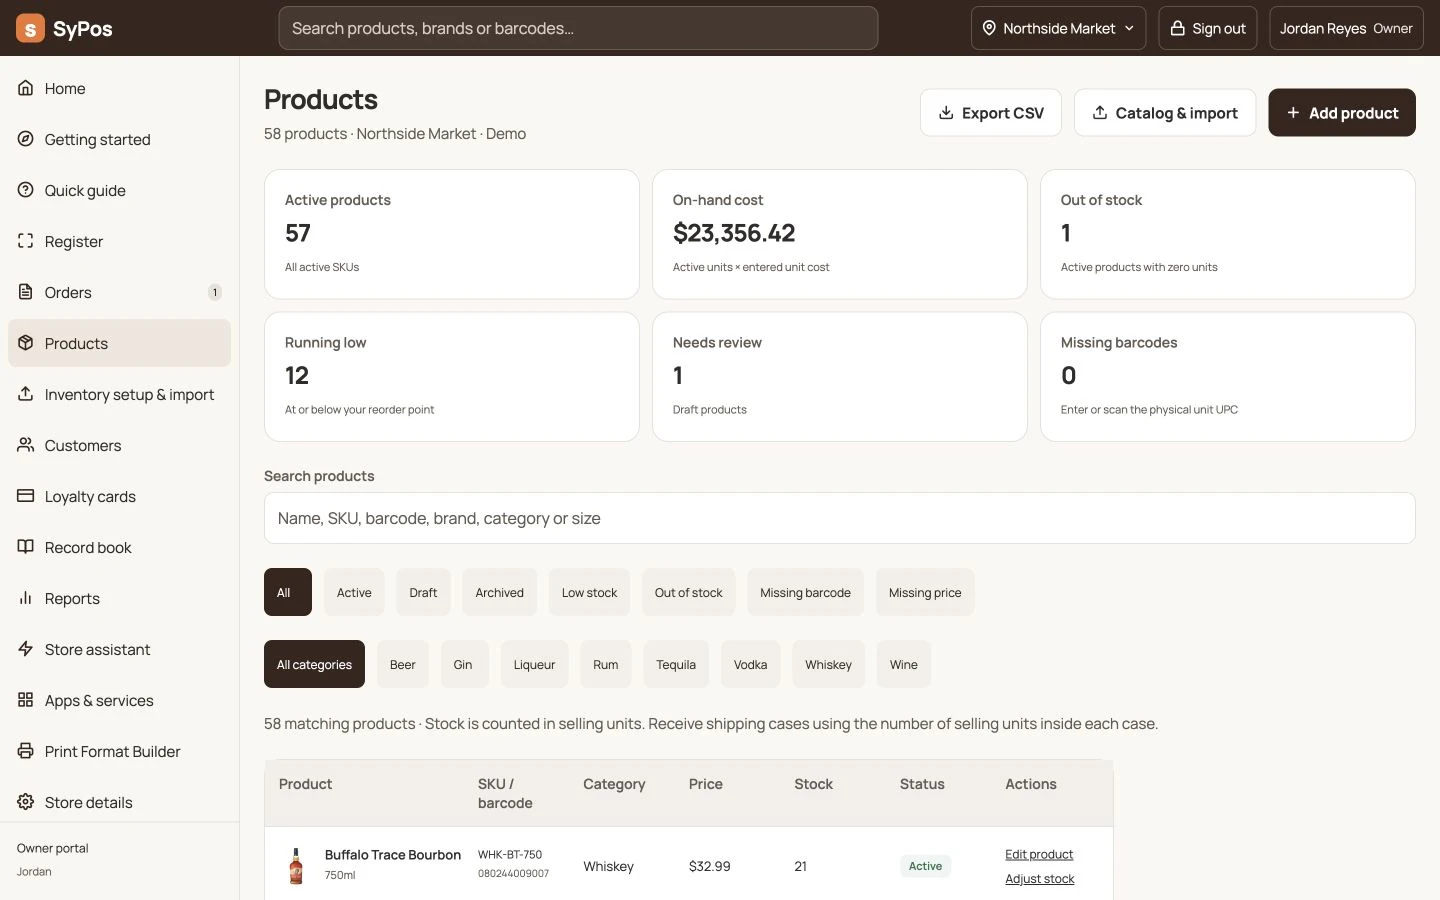Click the upload icon on Catalog & import
The image size is (1440, 900).
(1100, 113)
